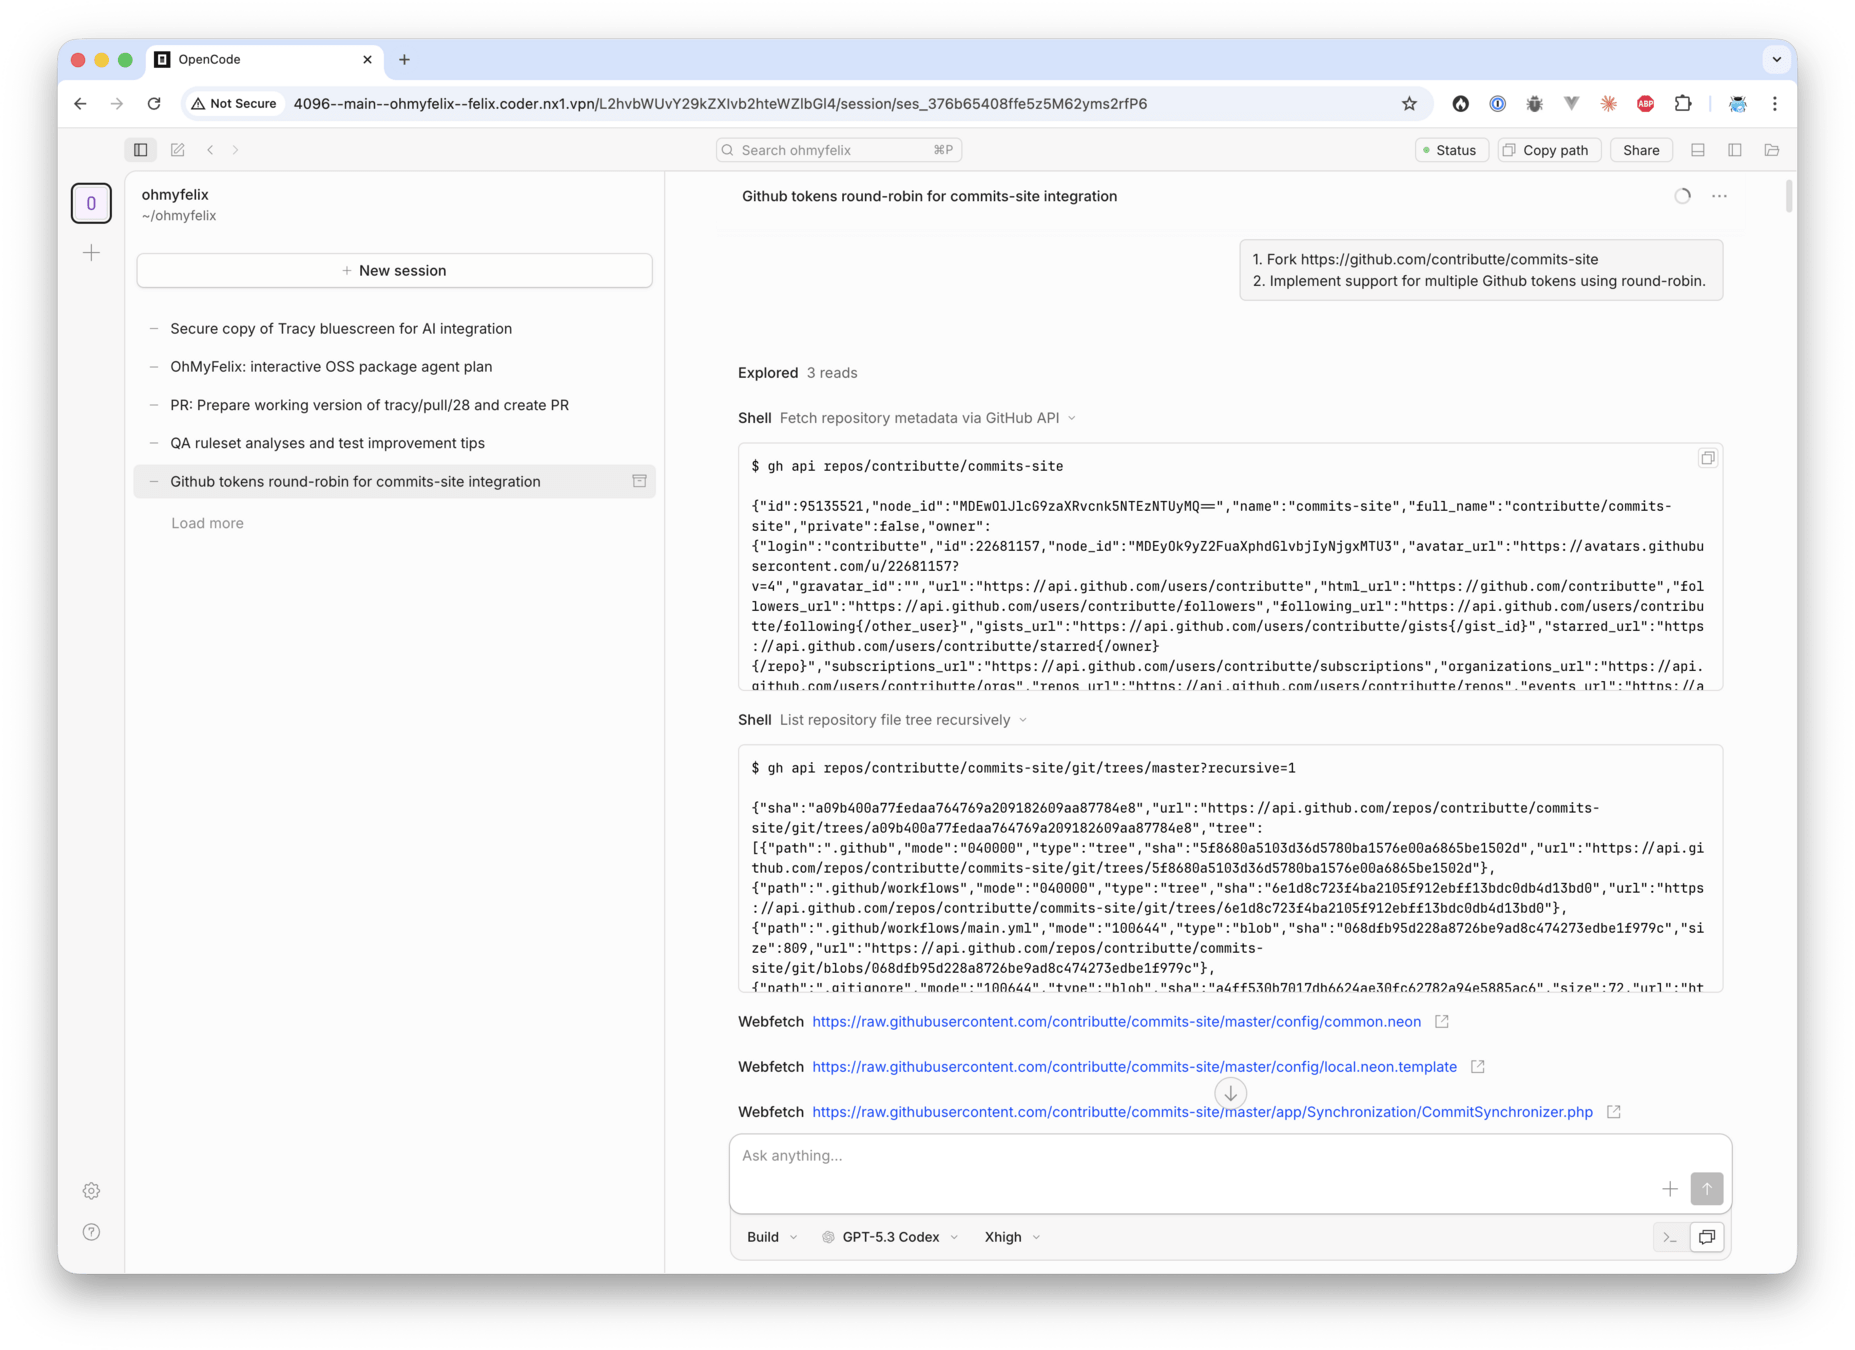
Task: Open the Xhigh reasoning effort dropdown
Action: pos(1012,1237)
